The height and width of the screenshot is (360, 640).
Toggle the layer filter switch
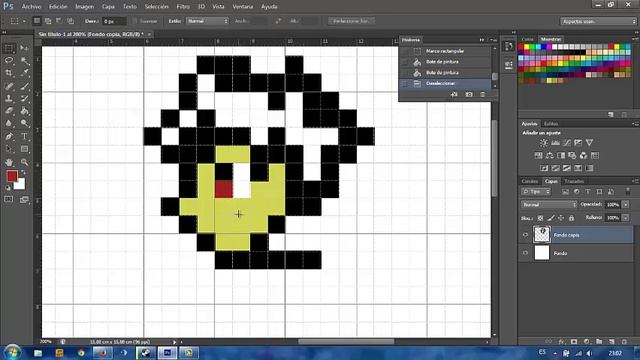click(x=628, y=191)
